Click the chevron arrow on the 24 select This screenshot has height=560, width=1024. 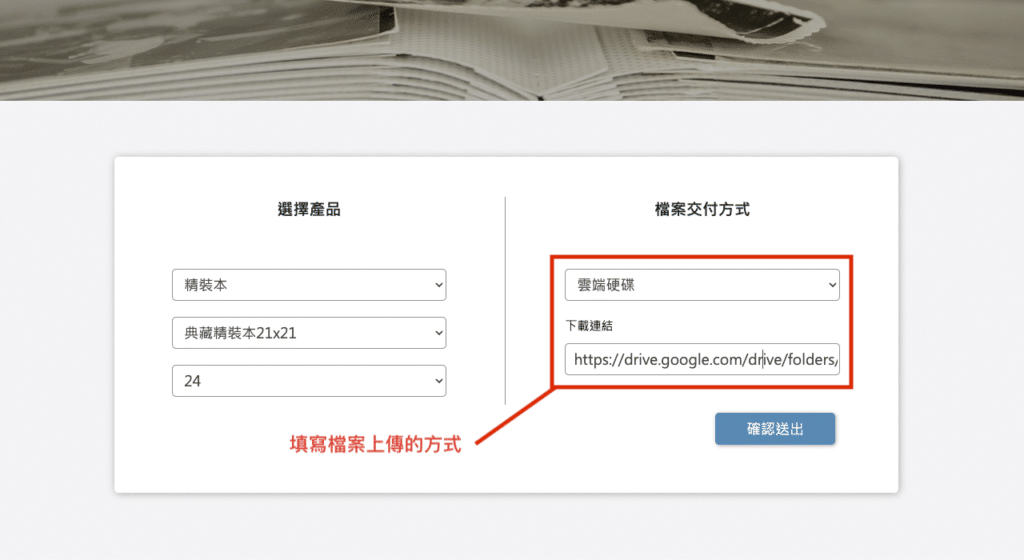point(437,381)
